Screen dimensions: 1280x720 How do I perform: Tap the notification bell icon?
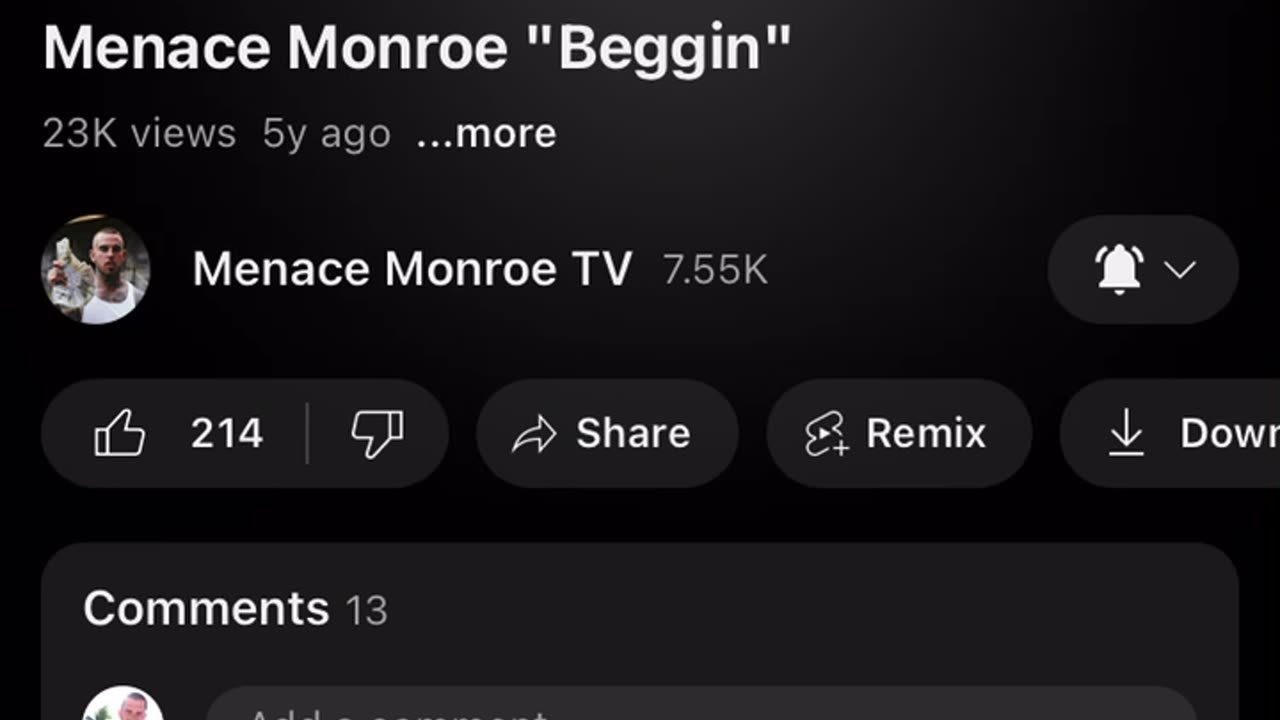coord(1120,269)
